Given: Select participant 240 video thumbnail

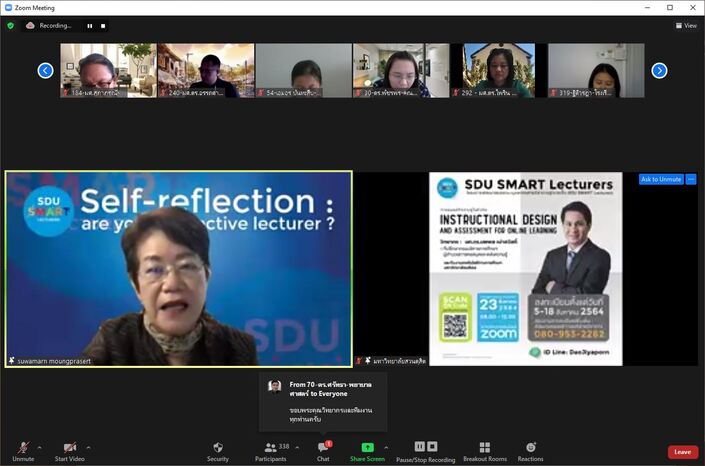Looking at the screenshot, I should (206, 70).
